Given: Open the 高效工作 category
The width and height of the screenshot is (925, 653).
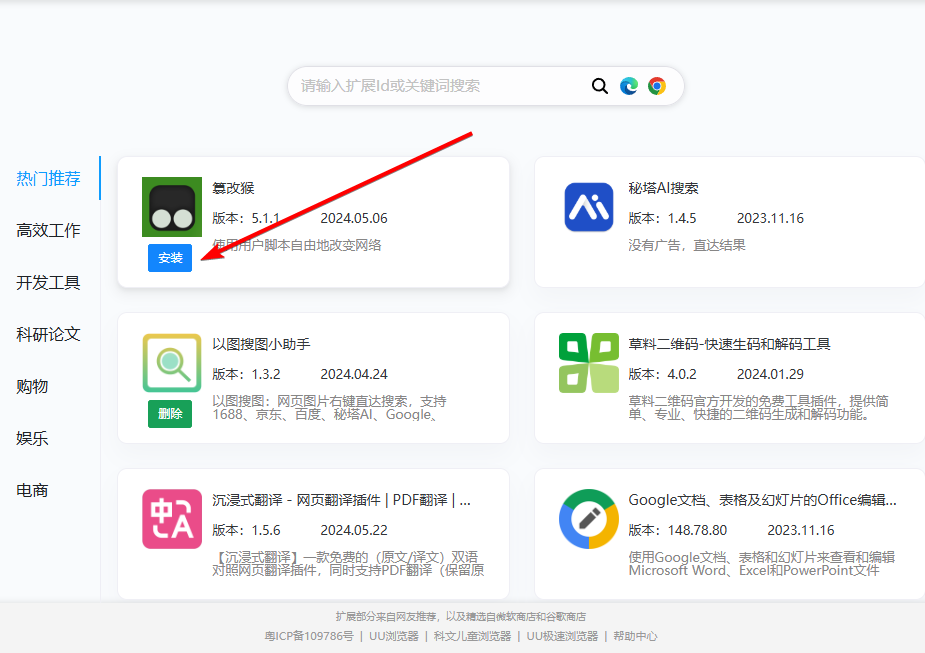Looking at the screenshot, I should click(48, 230).
